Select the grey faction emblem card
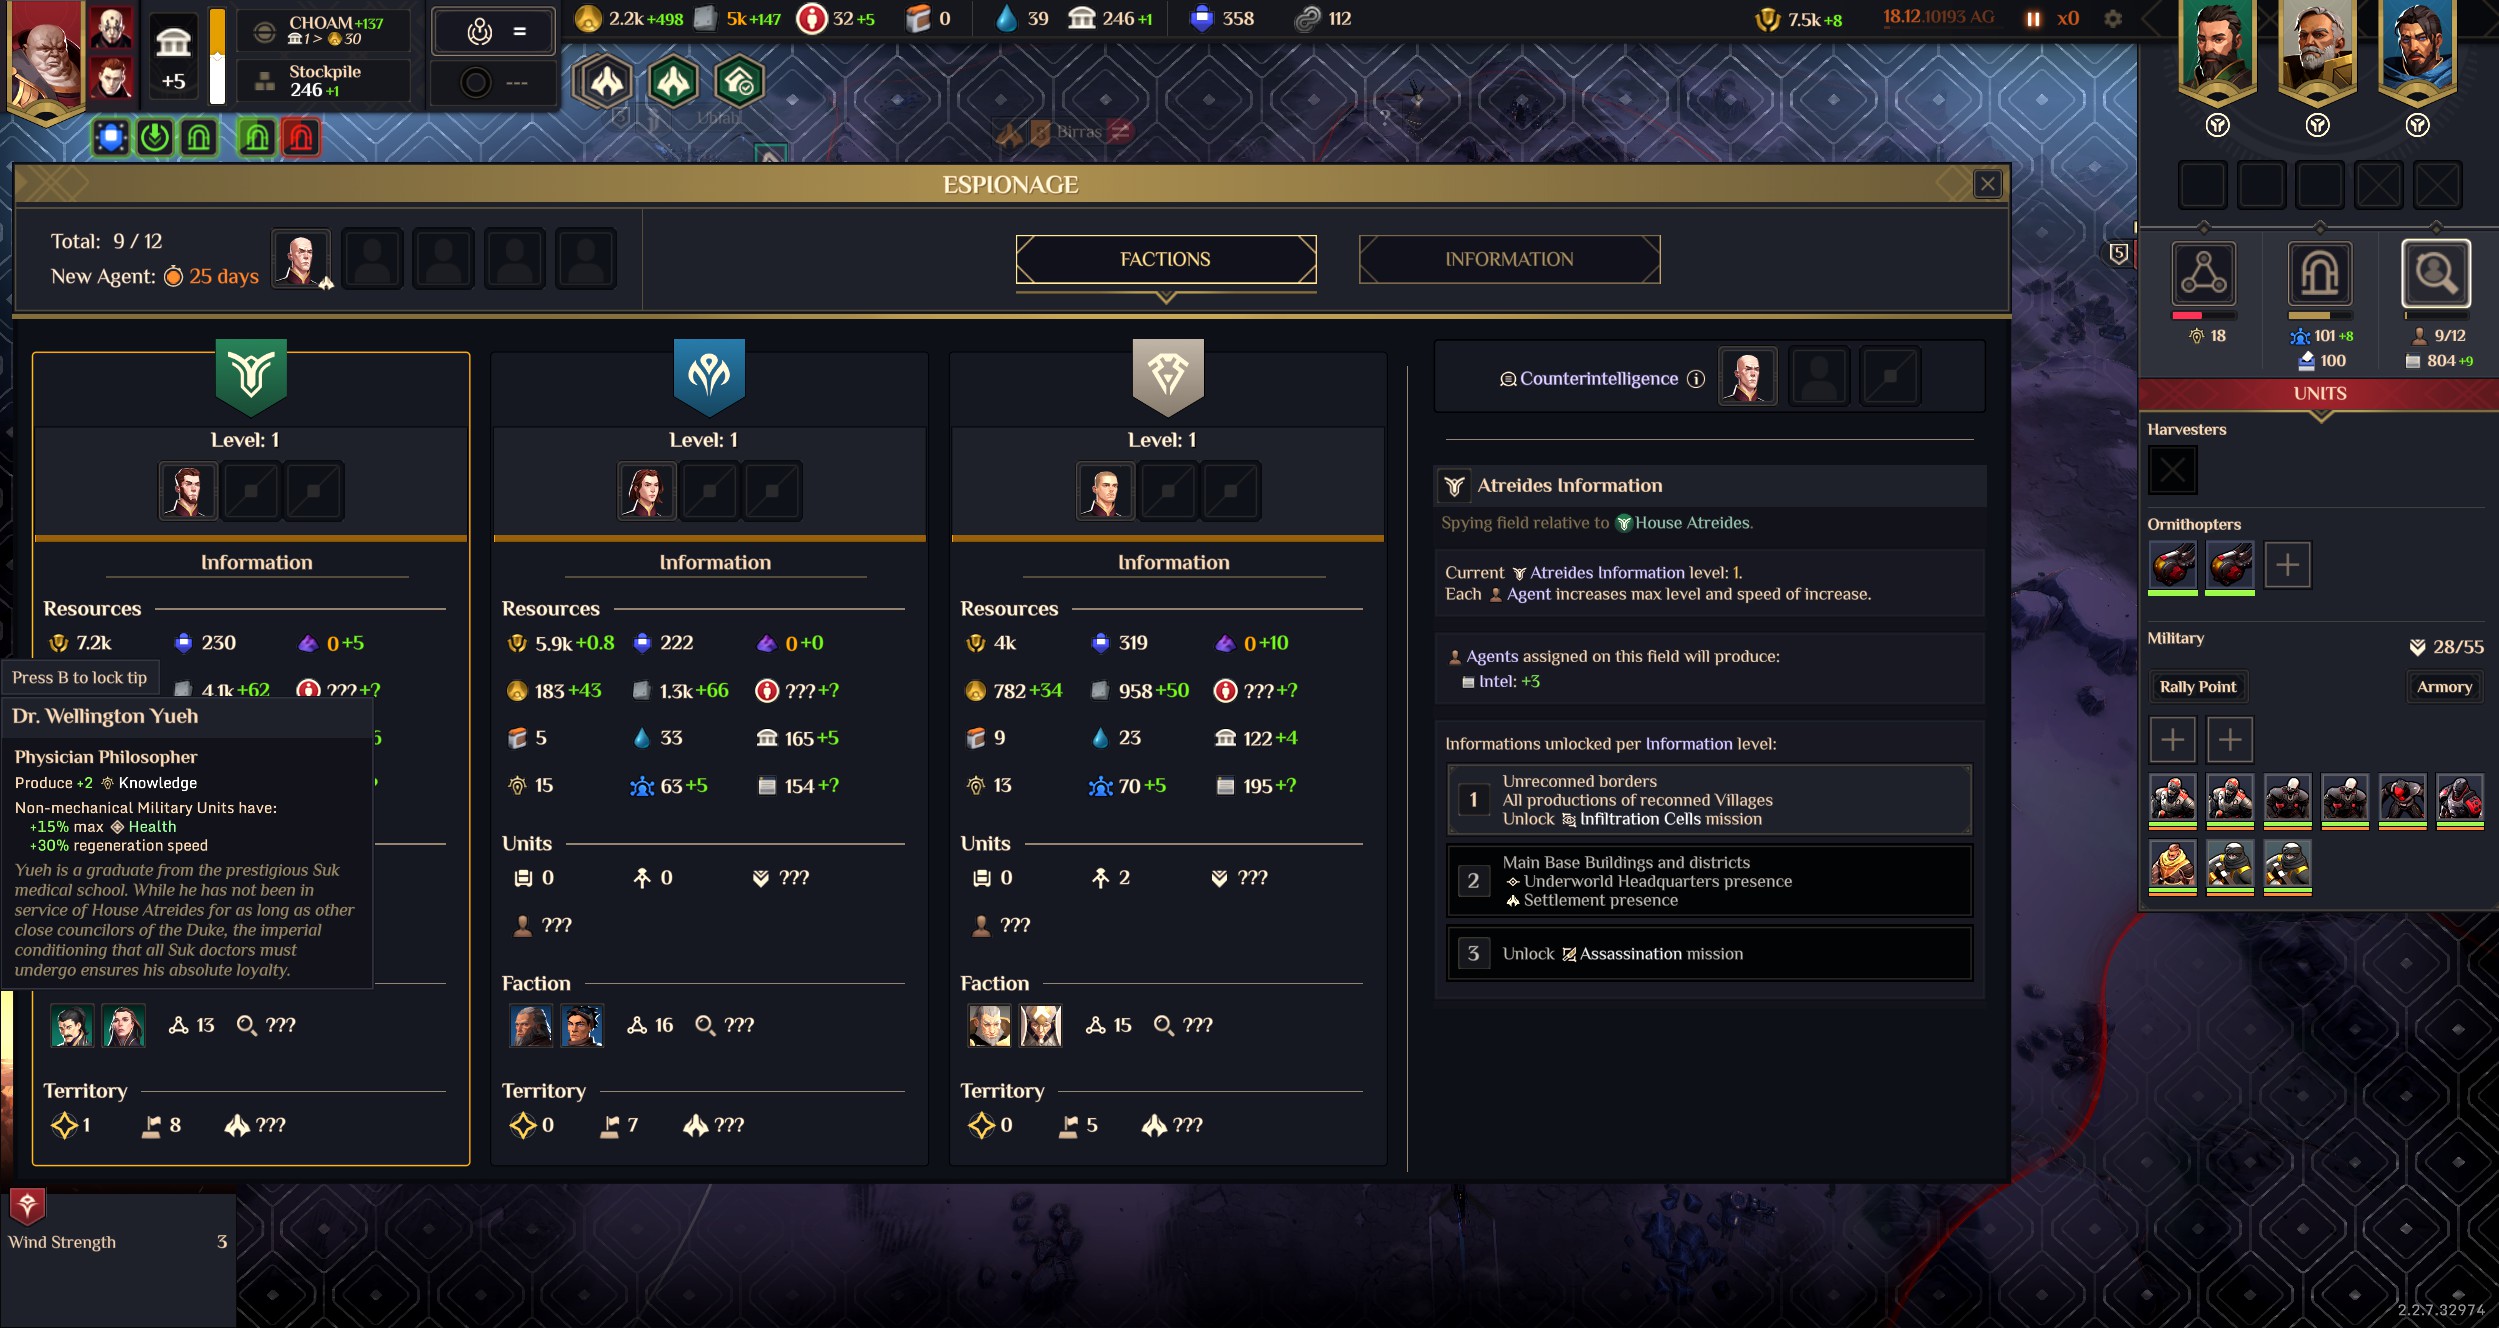 pos(1168,376)
